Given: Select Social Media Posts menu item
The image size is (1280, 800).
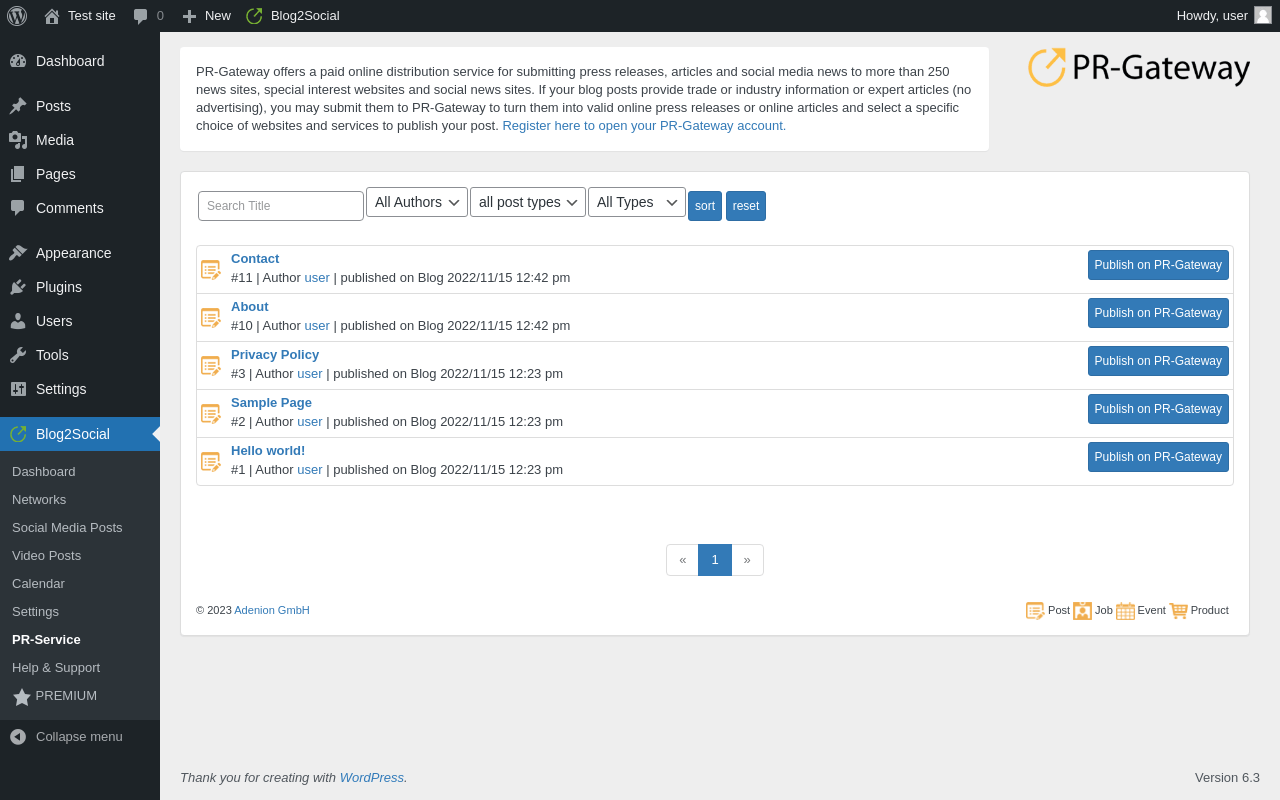Looking at the screenshot, I should point(67,527).
